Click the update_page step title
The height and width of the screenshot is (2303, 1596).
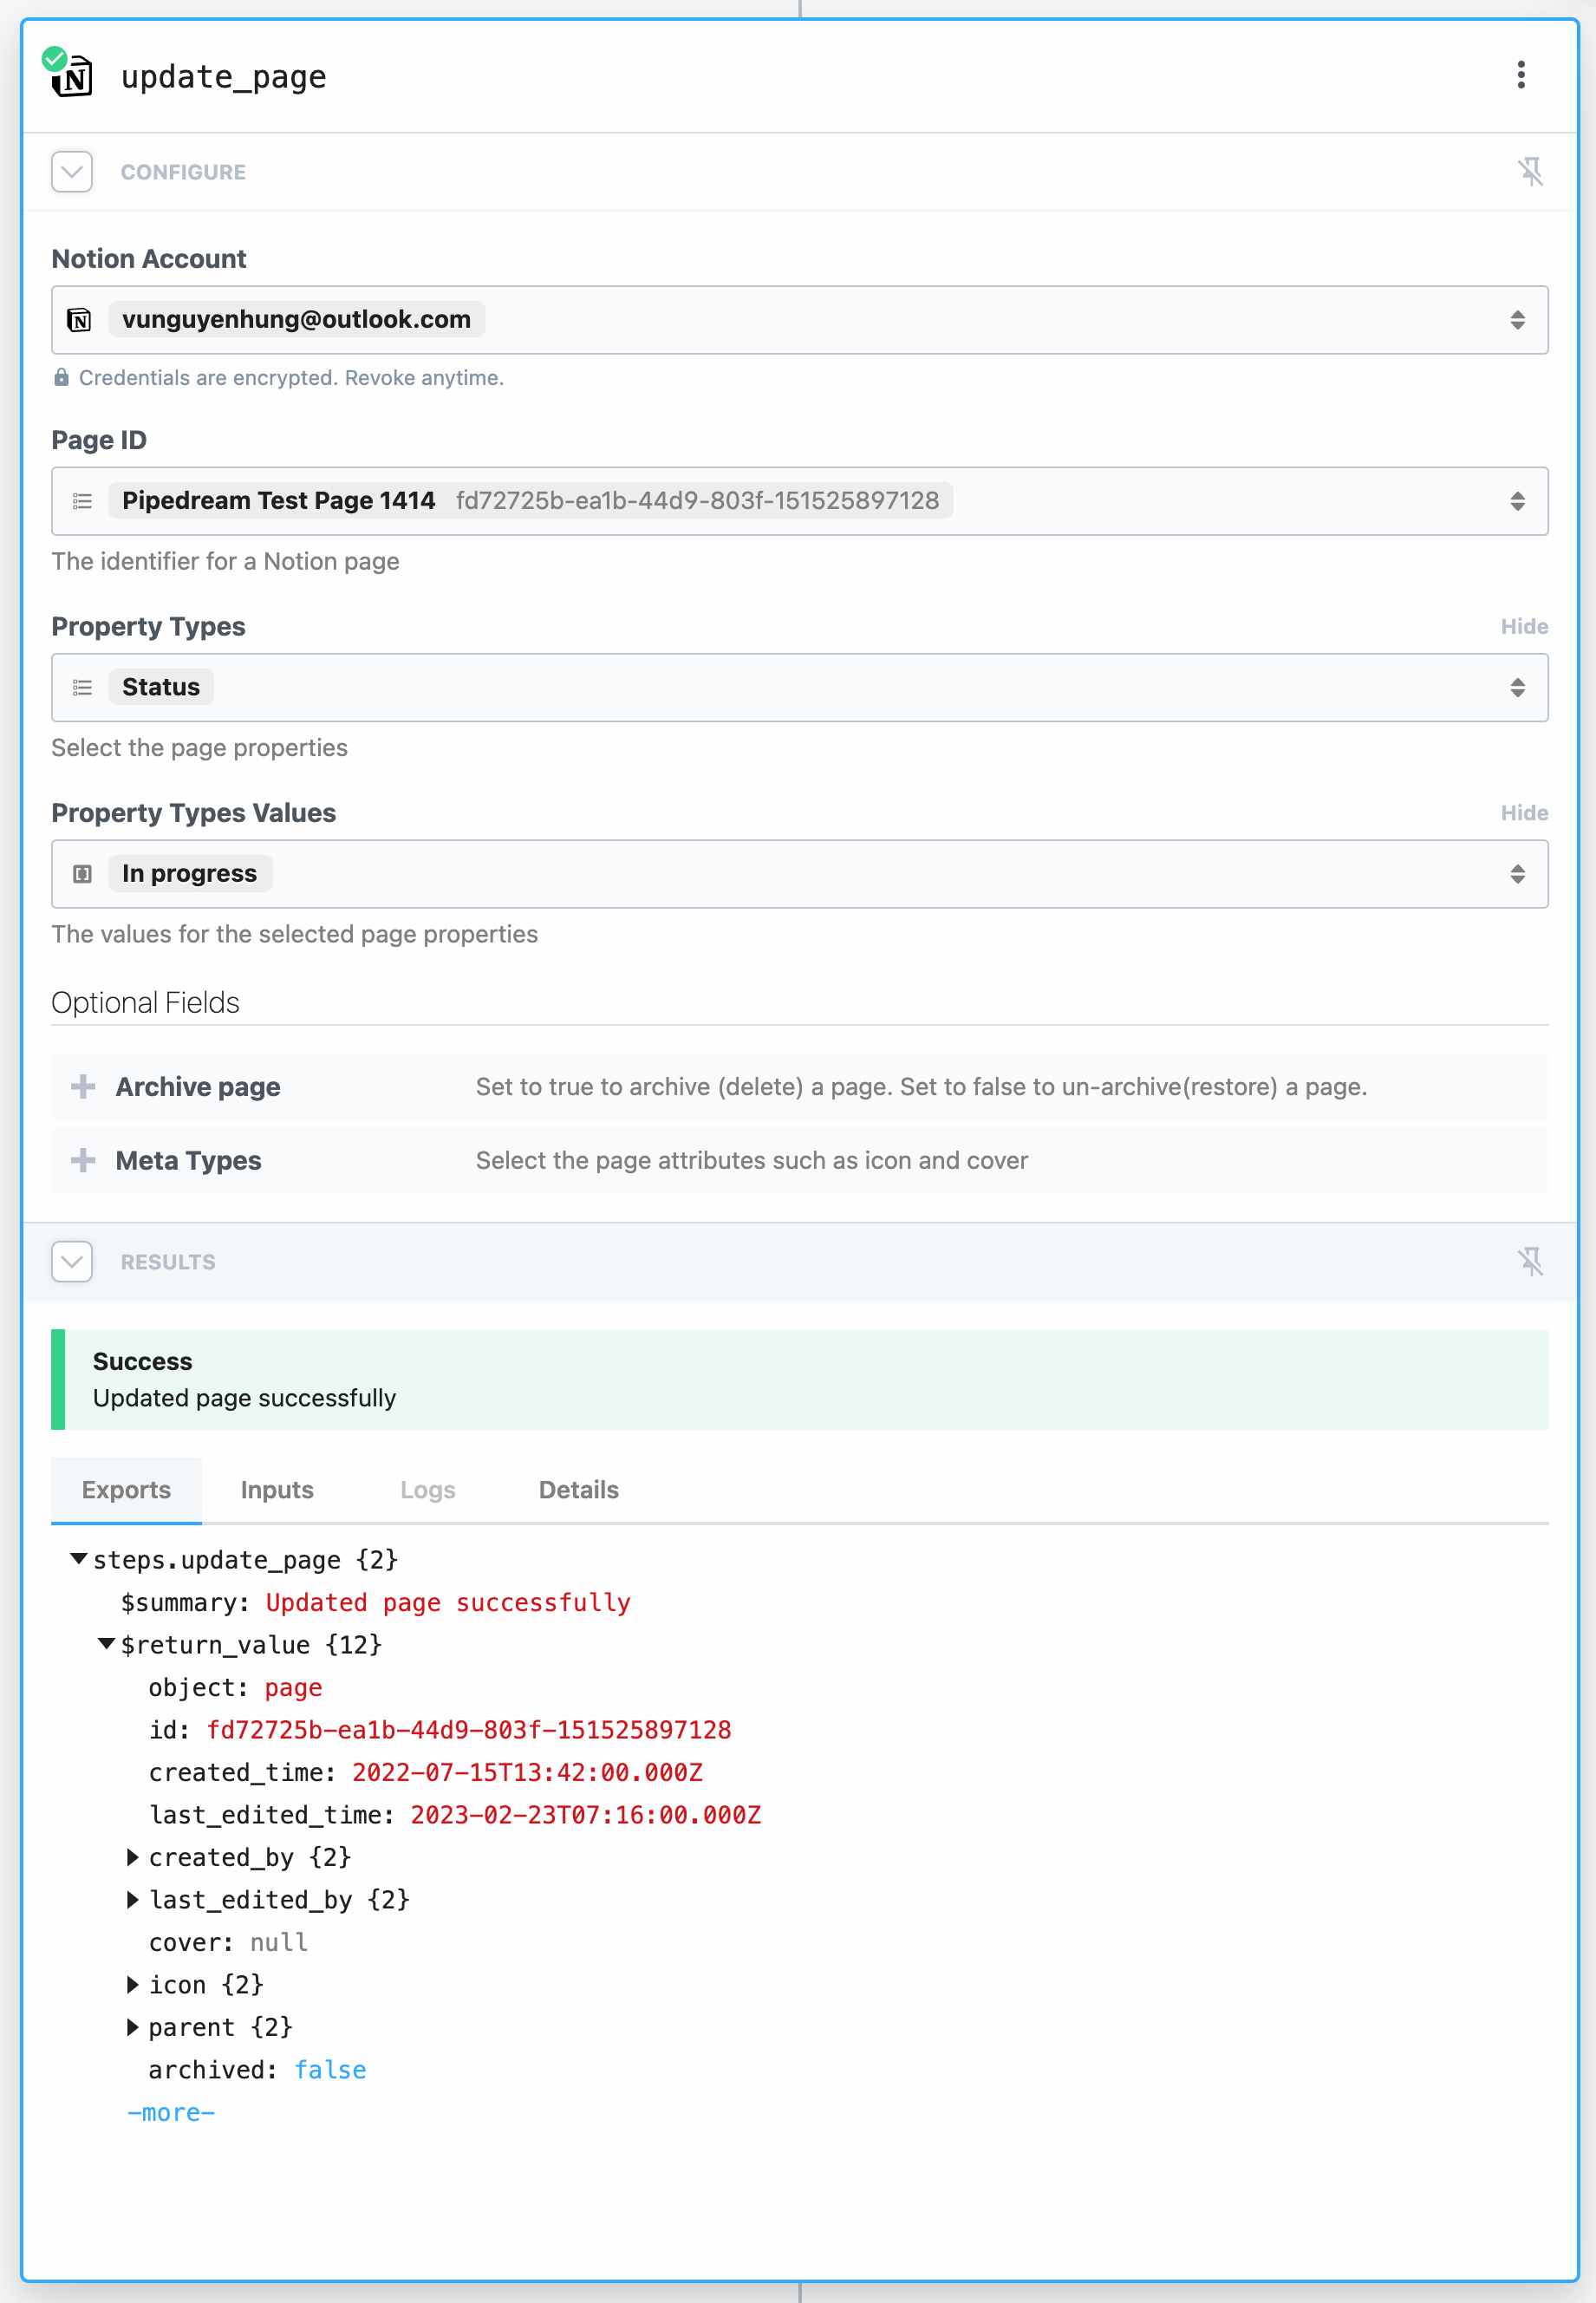224,77
